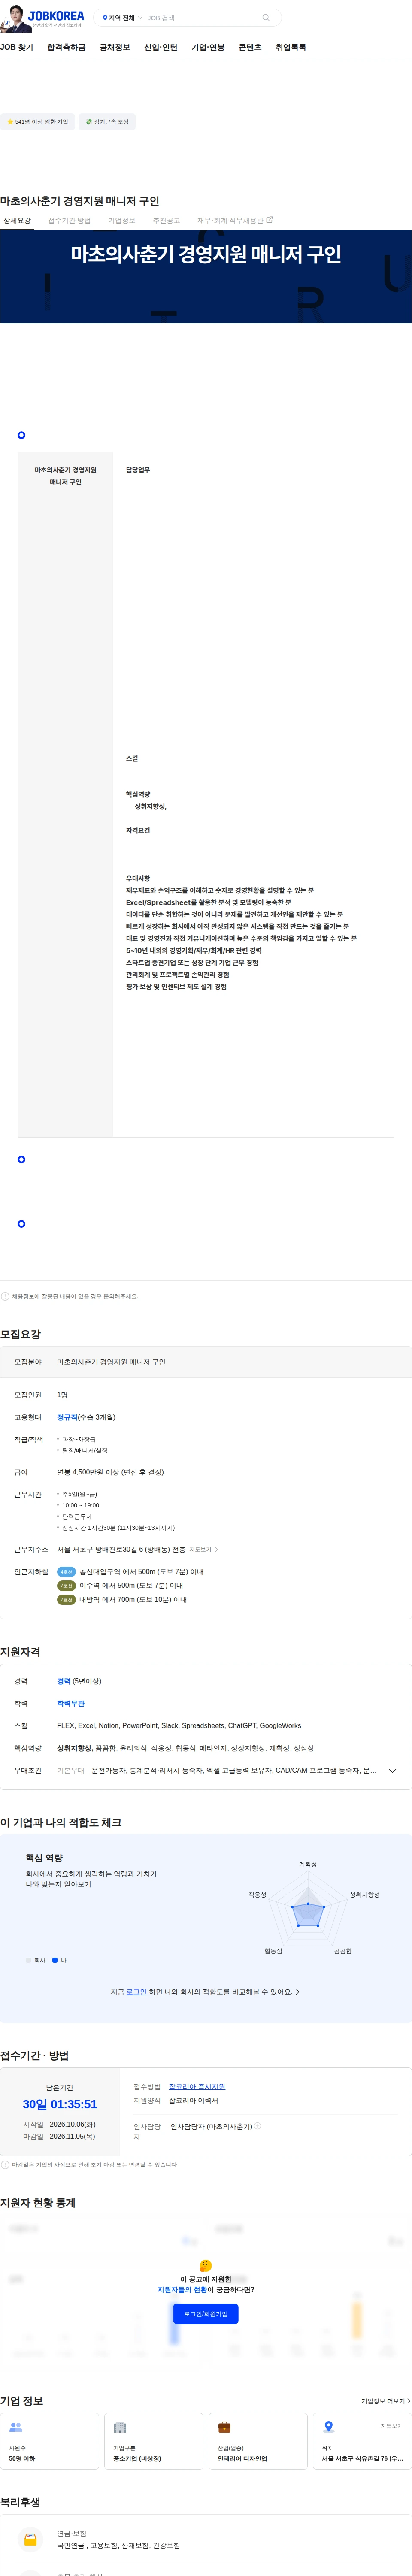
Task: Click the 위치 map pin icon
Action: (x=328, y=2427)
